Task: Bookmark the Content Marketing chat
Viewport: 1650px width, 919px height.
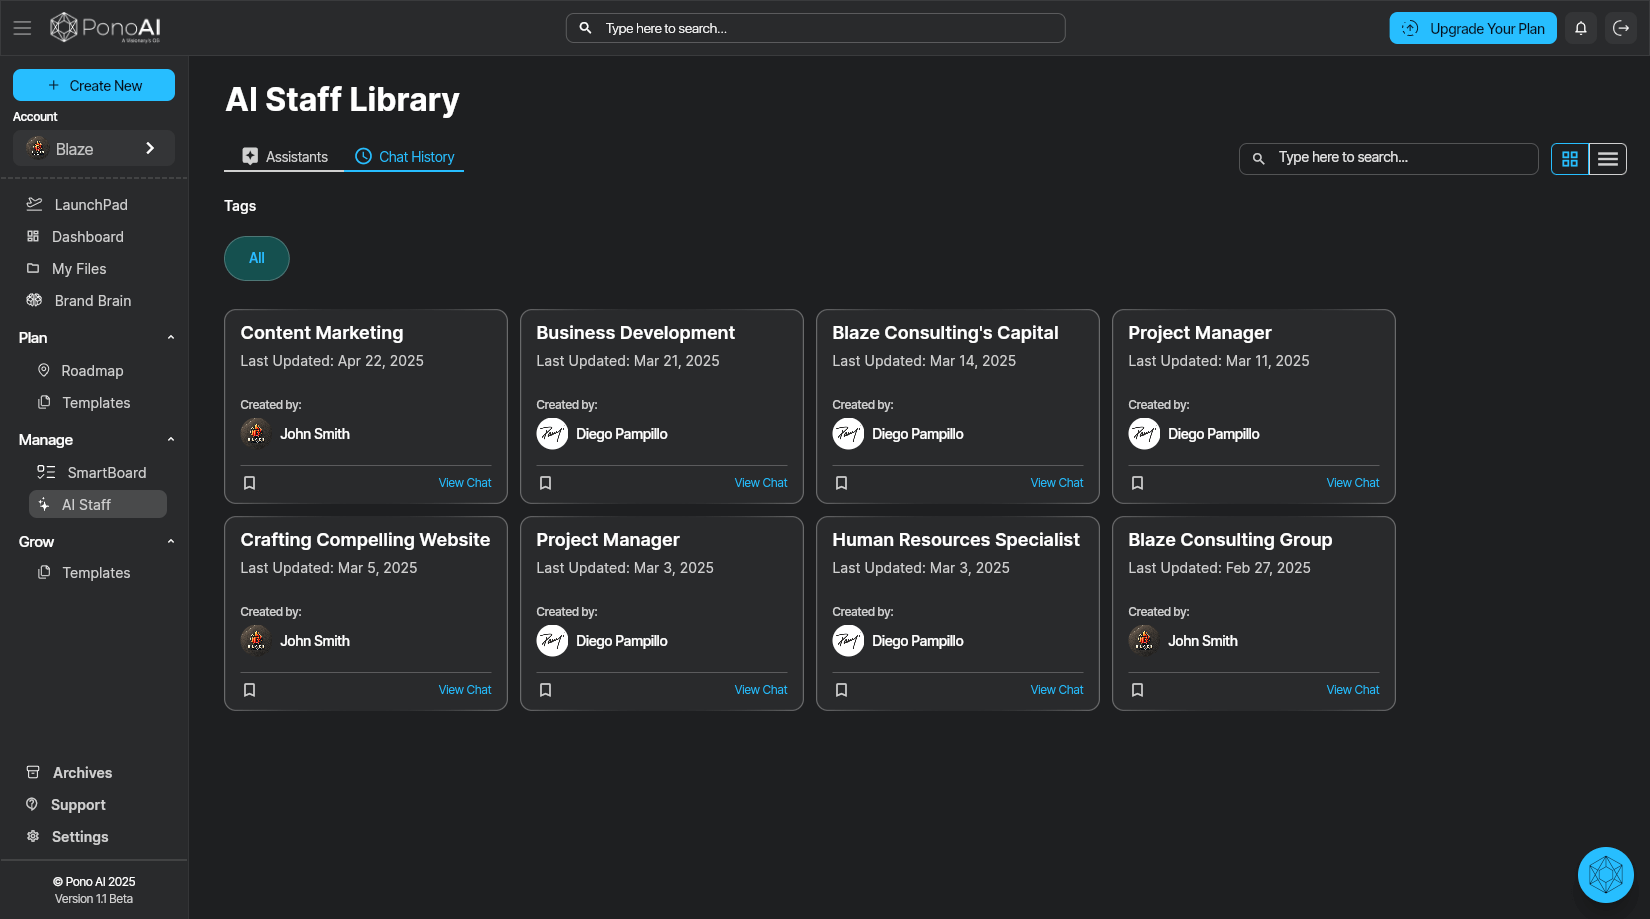Action: (250, 483)
